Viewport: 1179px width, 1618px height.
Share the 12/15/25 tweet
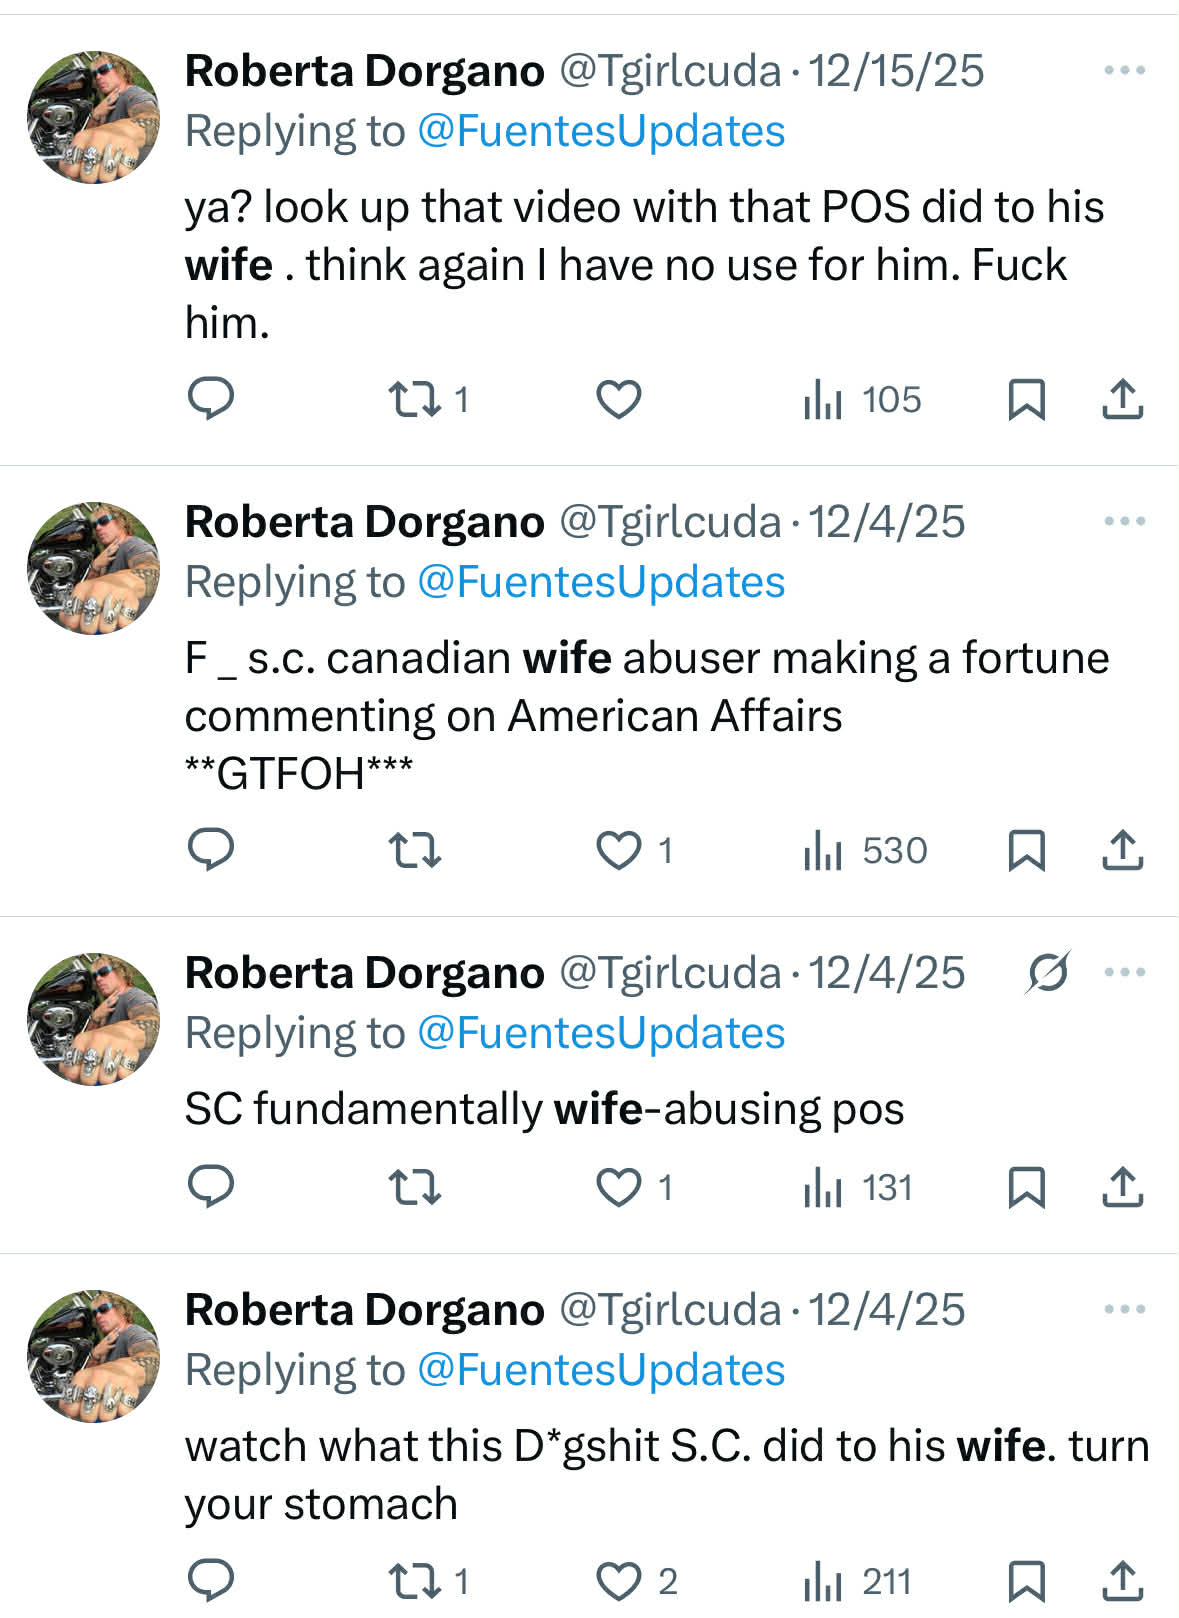(x=1122, y=399)
